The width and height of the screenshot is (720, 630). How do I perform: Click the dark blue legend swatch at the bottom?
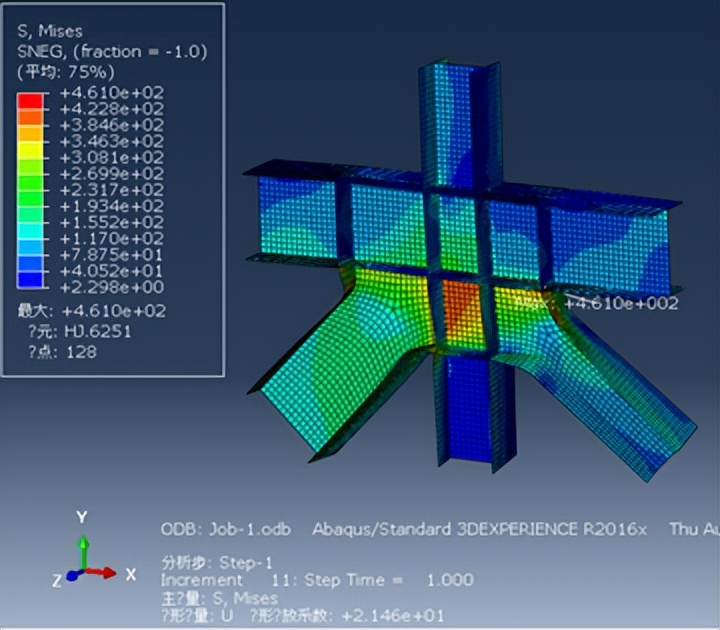pyautogui.click(x=30, y=280)
